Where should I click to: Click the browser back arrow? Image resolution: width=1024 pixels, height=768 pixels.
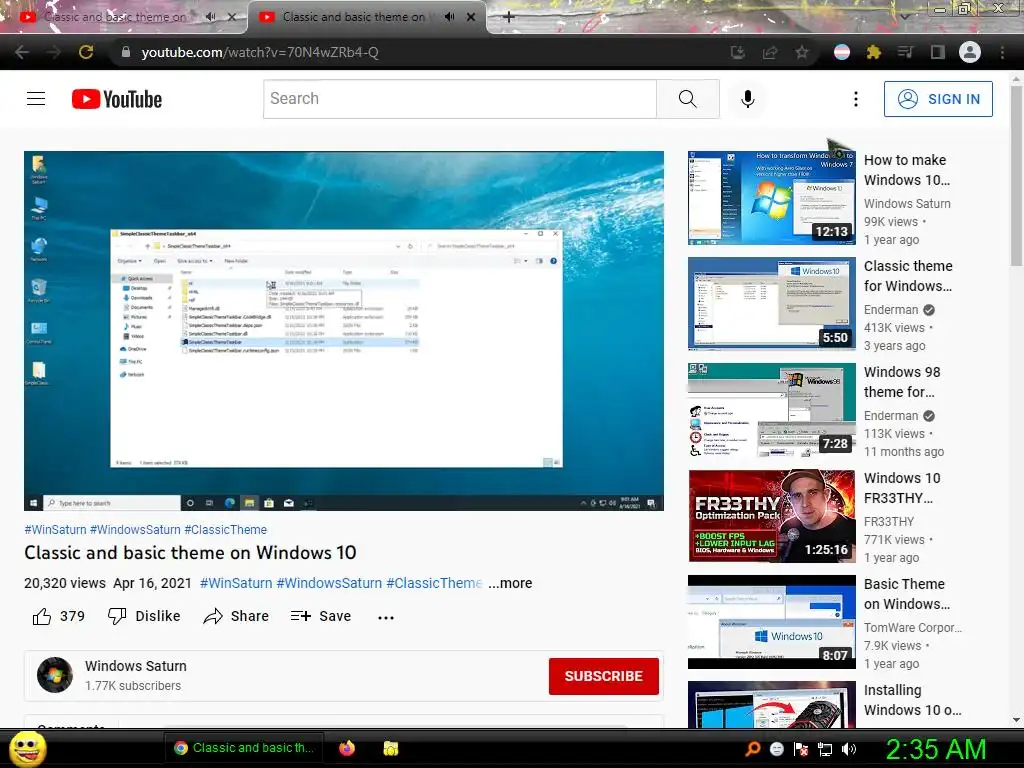point(22,52)
